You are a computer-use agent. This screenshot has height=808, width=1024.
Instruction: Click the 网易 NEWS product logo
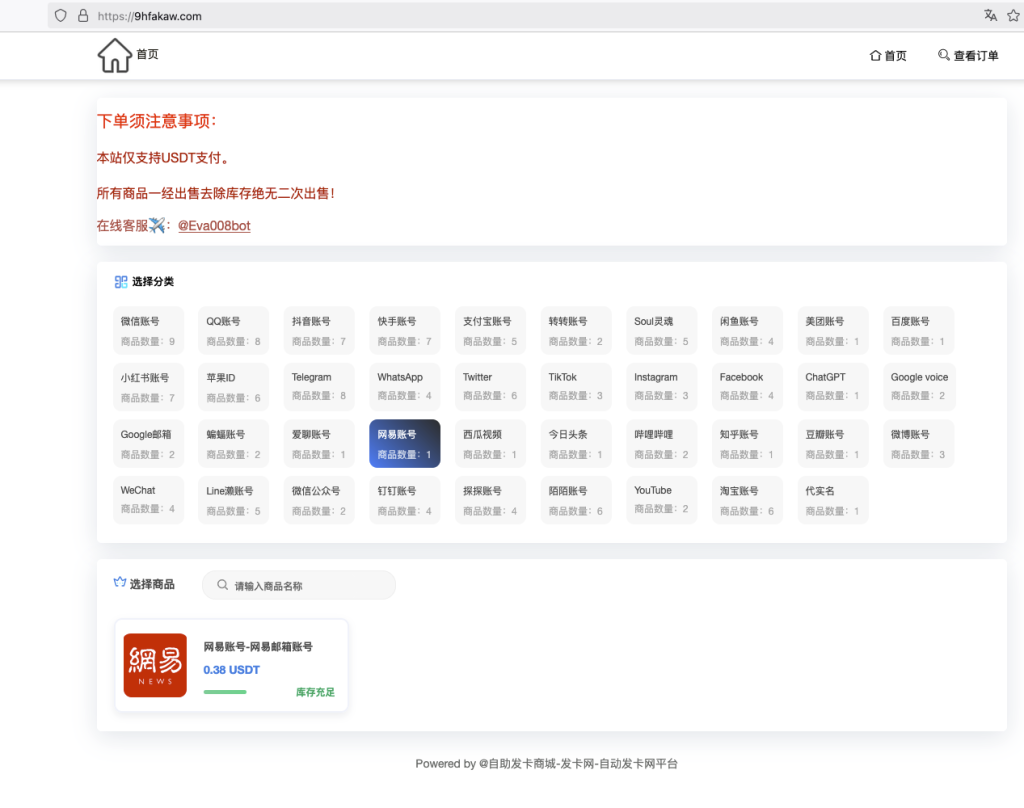[x=155, y=665]
